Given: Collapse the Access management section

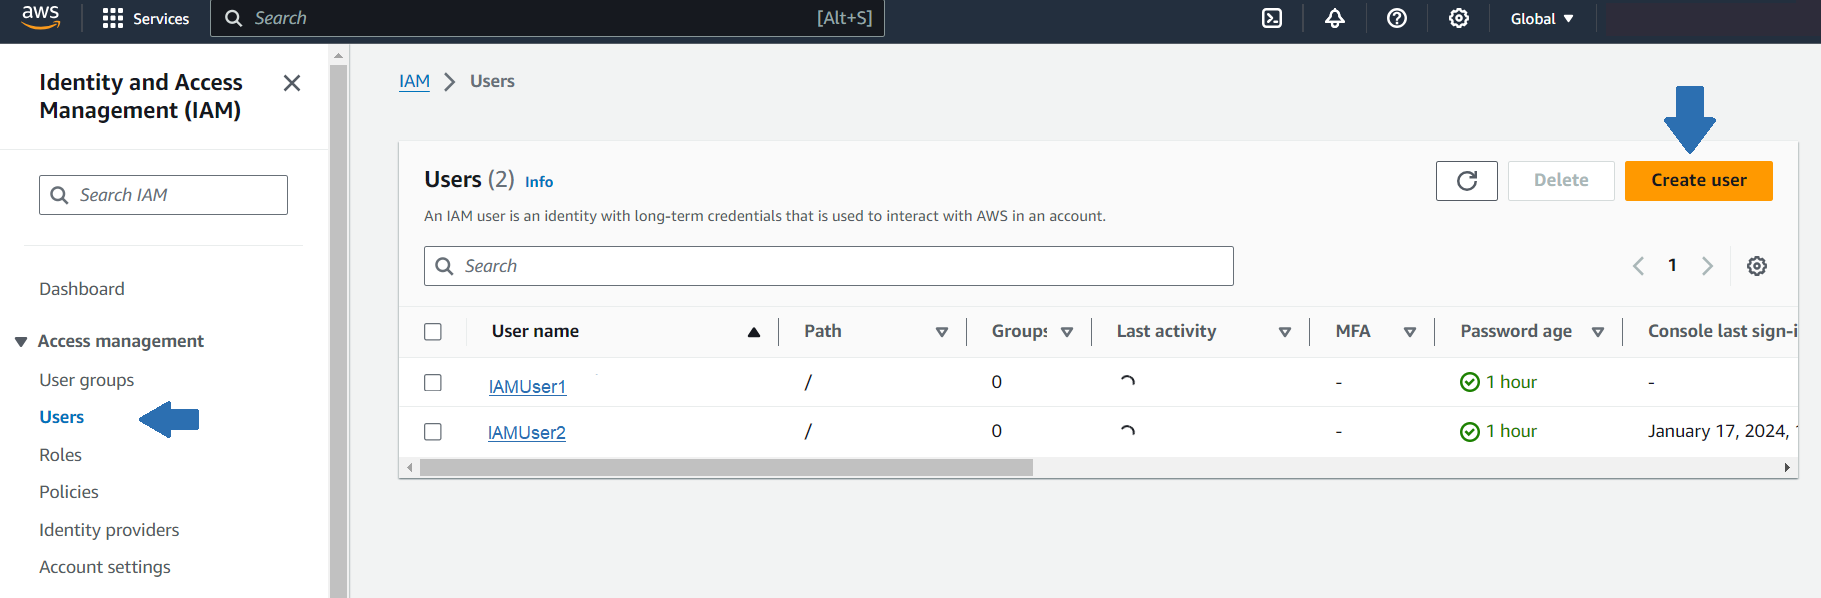Looking at the screenshot, I should click(x=21, y=342).
